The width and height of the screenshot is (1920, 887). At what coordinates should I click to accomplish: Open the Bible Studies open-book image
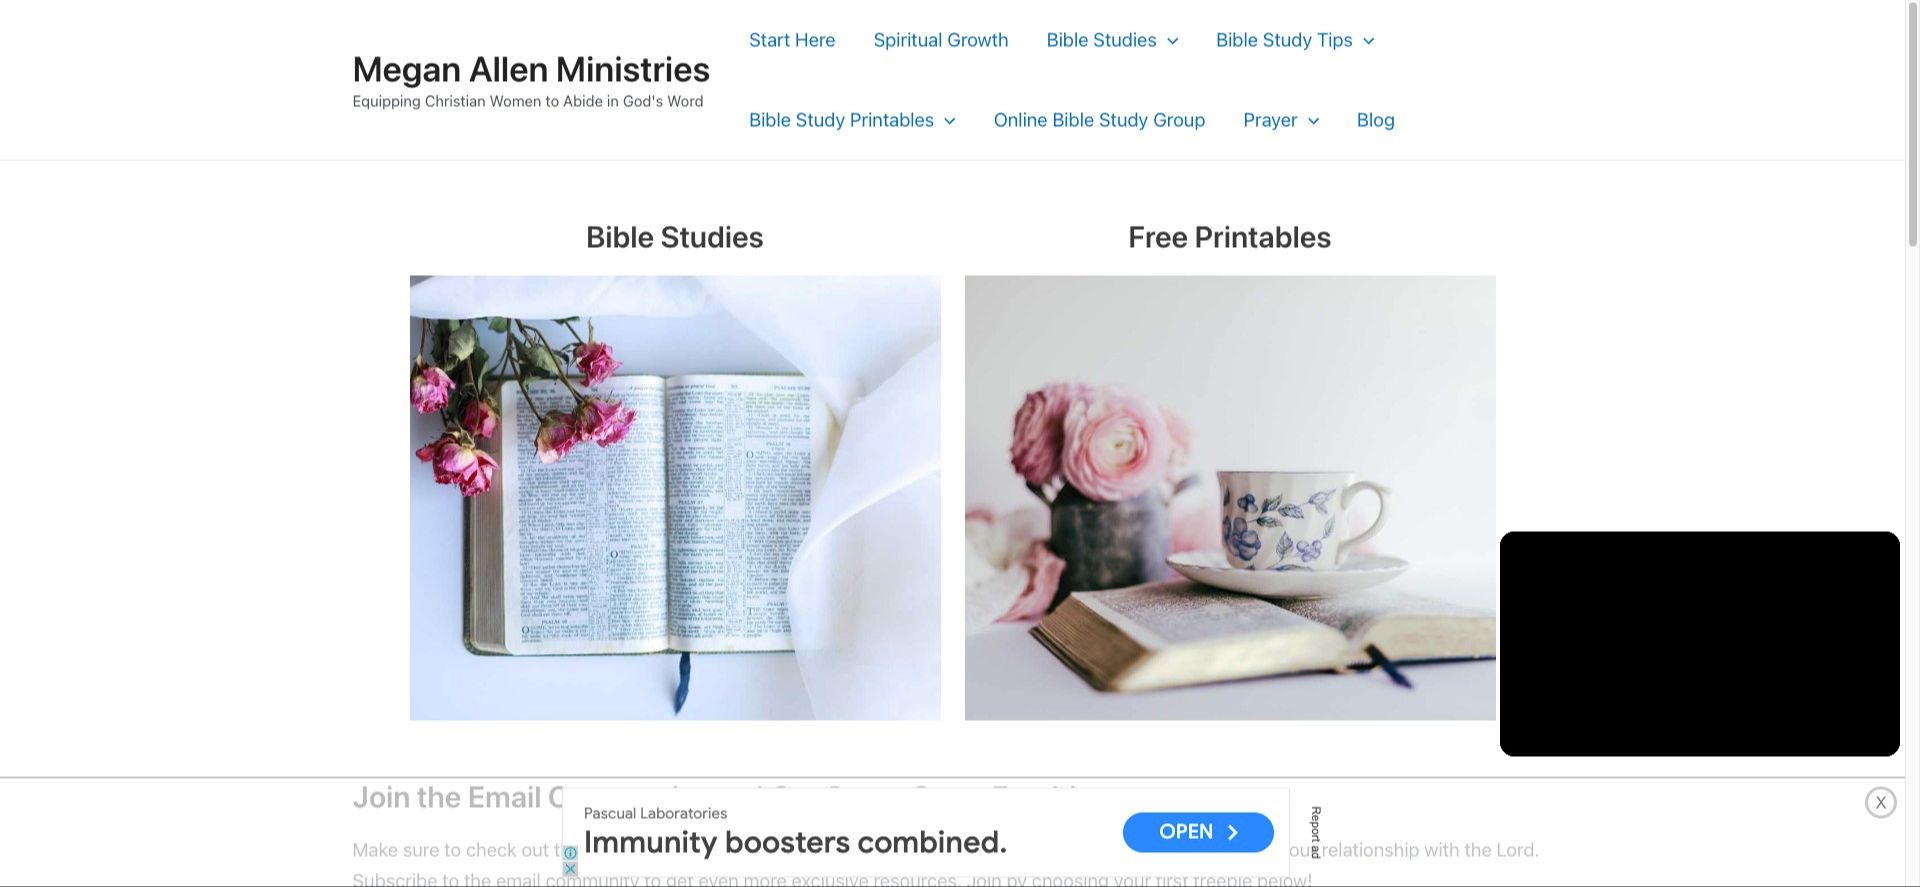(675, 498)
